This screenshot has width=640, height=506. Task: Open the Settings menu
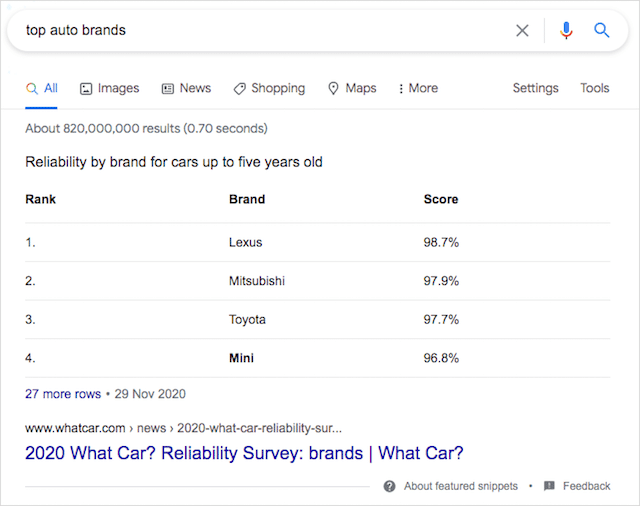[x=535, y=88]
